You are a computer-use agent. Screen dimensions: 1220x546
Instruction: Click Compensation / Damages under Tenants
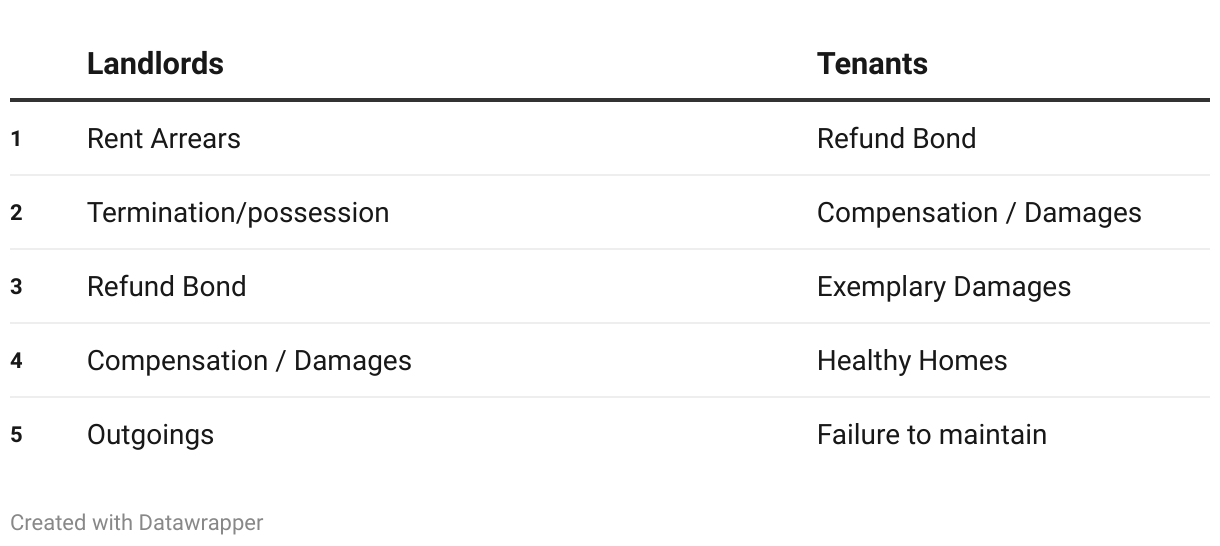(979, 213)
